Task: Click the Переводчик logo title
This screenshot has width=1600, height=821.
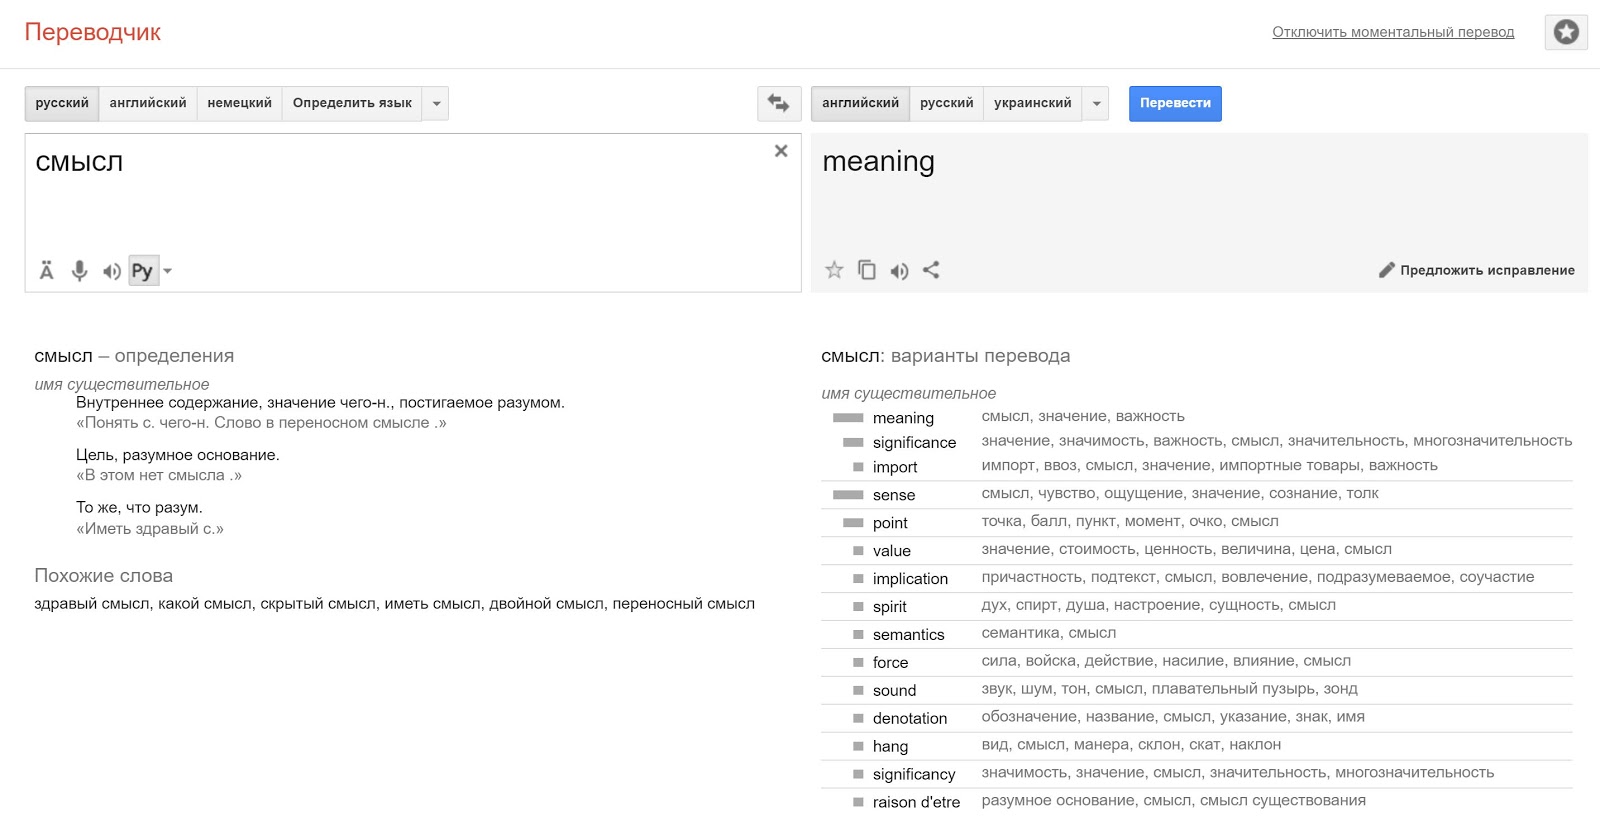Action: 92,32
